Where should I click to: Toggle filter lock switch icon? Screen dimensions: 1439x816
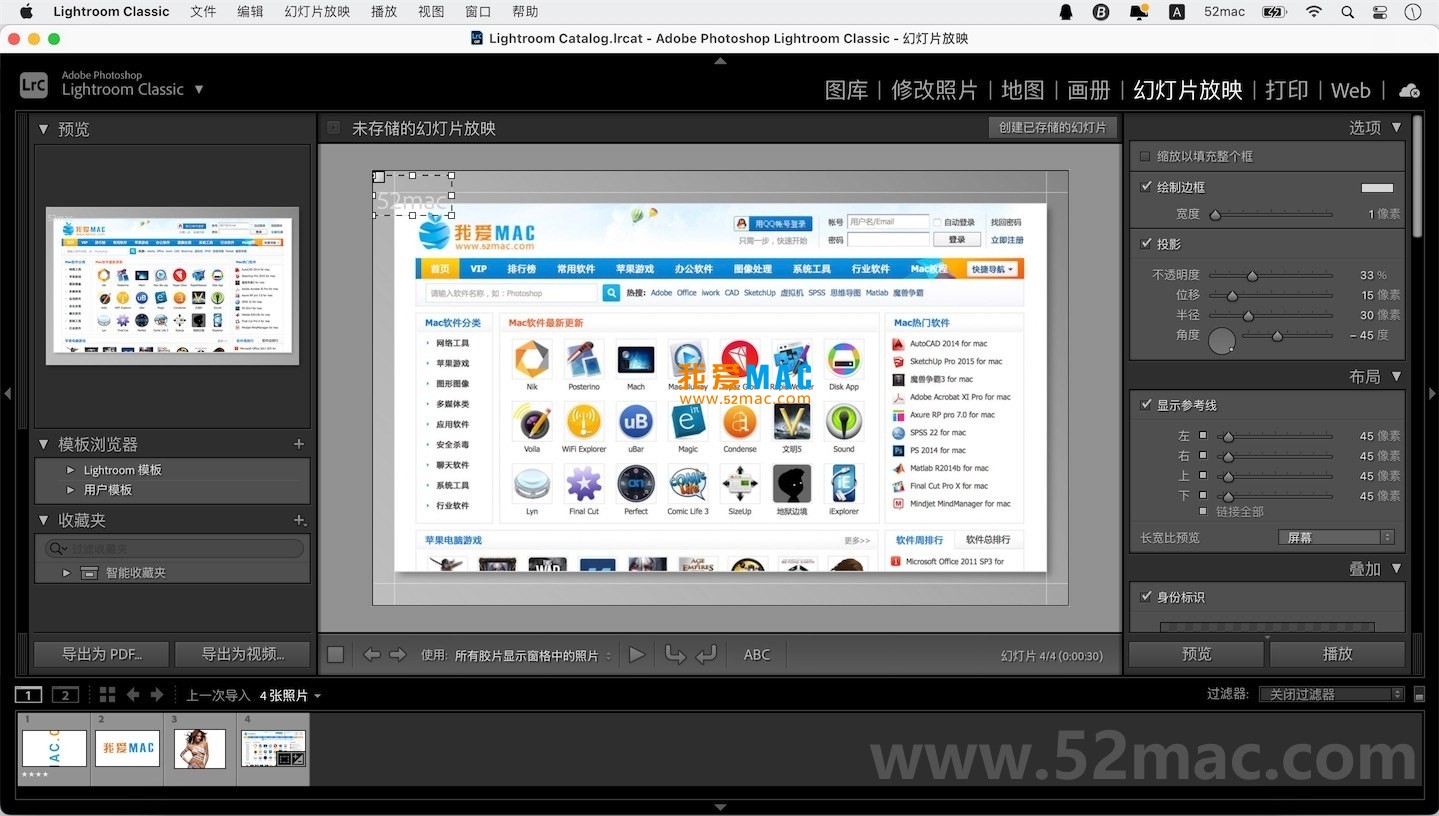coord(1419,695)
